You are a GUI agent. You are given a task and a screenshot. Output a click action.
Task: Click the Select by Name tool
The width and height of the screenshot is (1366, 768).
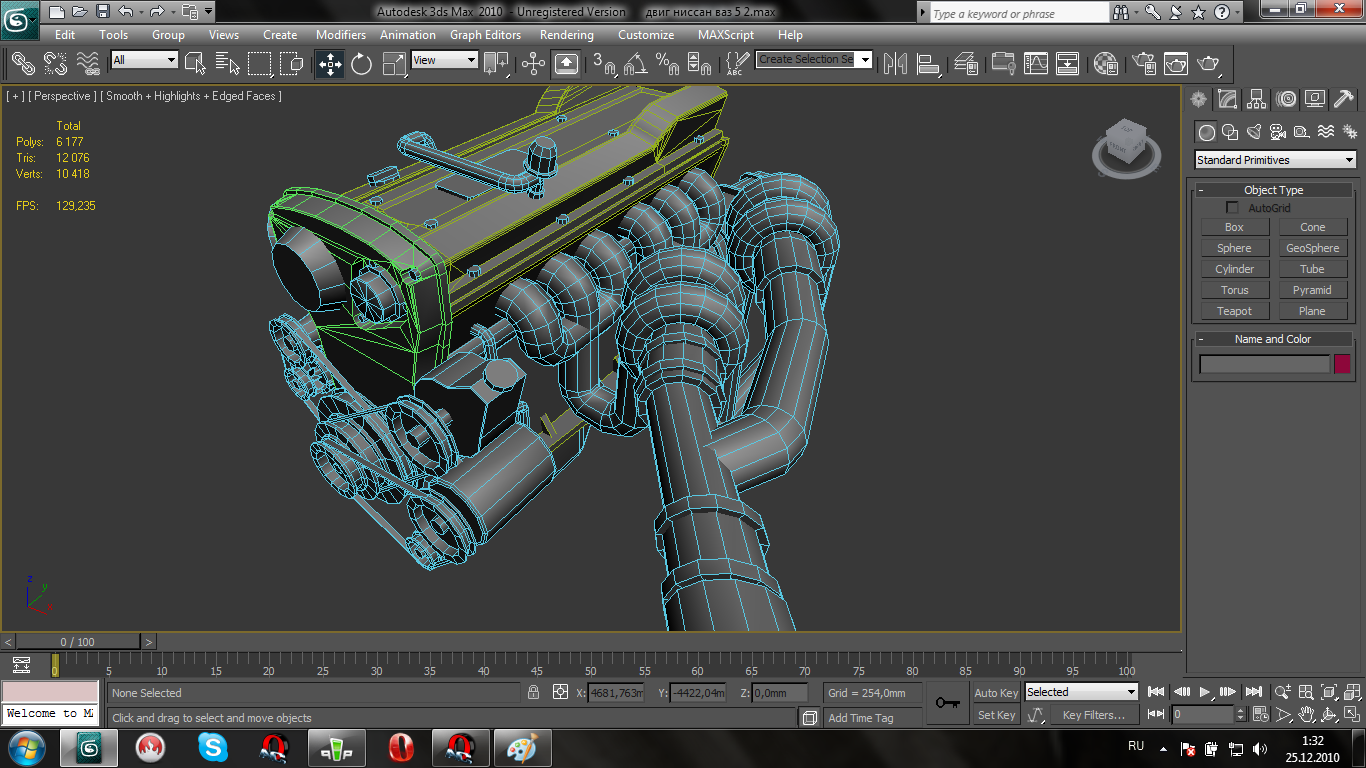[227, 64]
